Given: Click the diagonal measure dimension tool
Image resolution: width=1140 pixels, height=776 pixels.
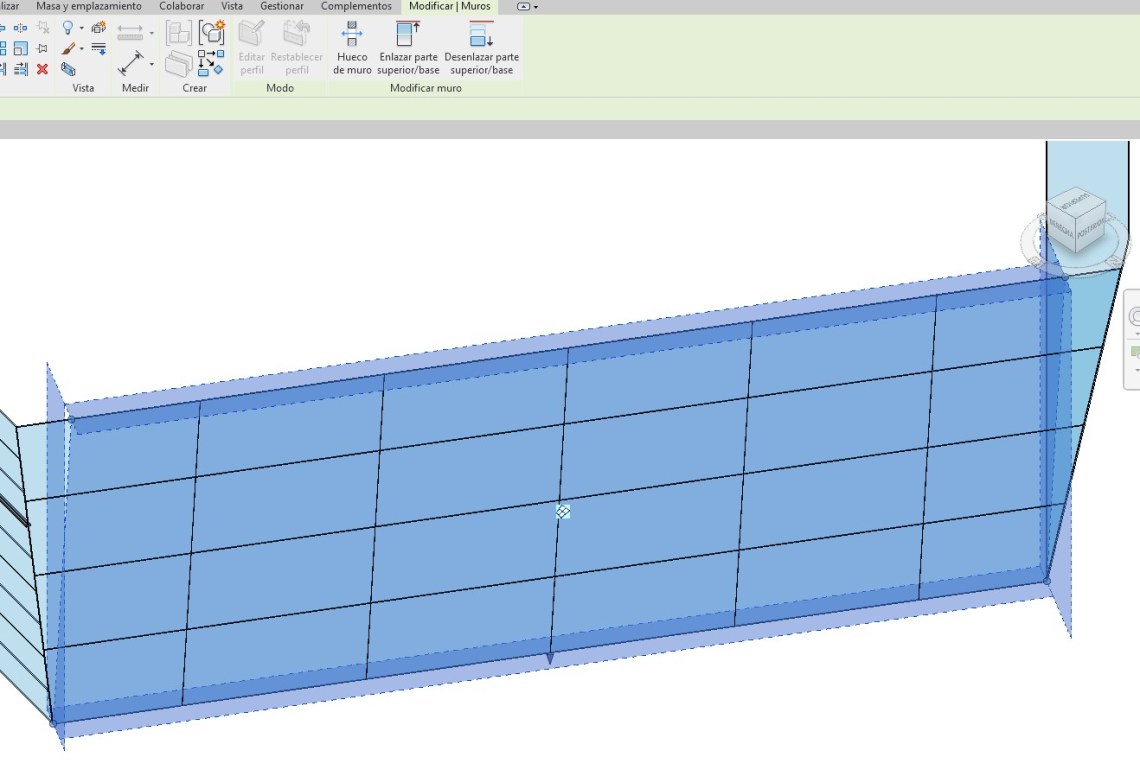Looking at the screenshot, I should pyautogui.click(x=130, y=65).
